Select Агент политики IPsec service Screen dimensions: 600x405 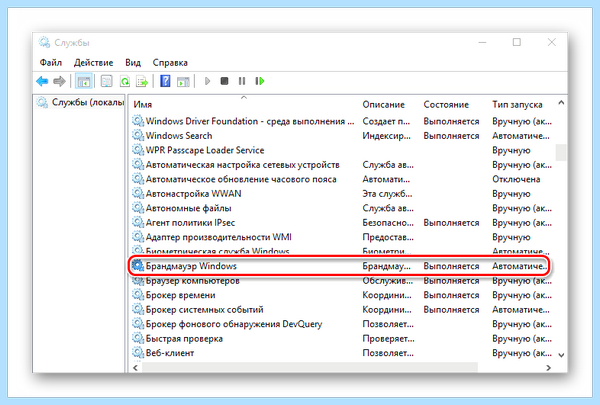341,223
